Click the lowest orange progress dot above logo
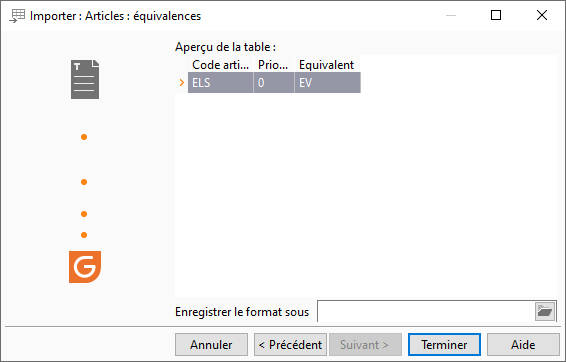The height and width of the screenshot is (362, 566). point(84,235)
